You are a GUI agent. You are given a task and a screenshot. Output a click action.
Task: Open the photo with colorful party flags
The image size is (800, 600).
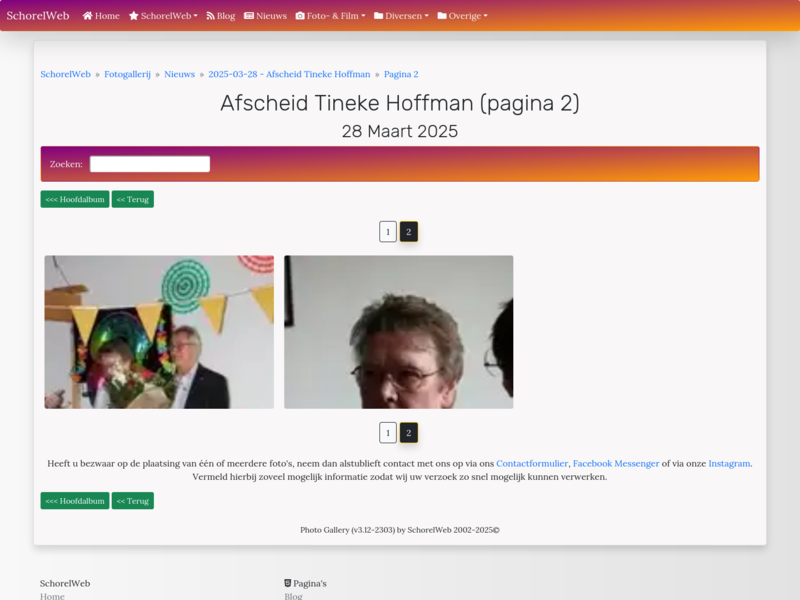pyautogui.click(x=159, y=332)
